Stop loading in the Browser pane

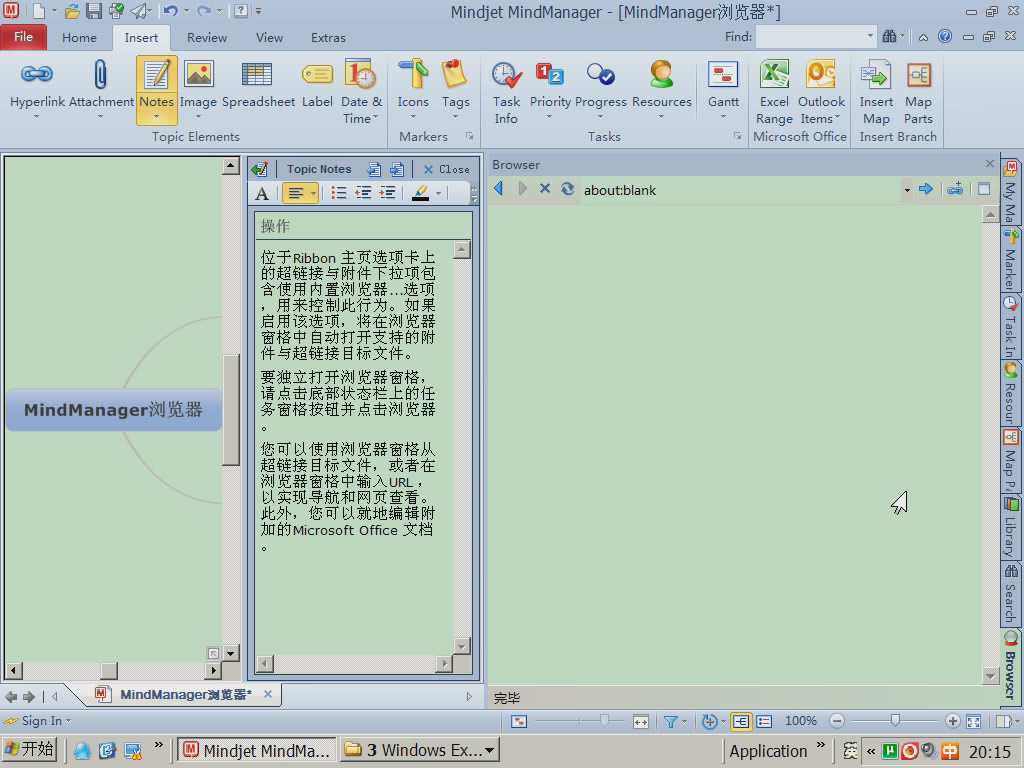pyautogui.click(x=545, y=189)
